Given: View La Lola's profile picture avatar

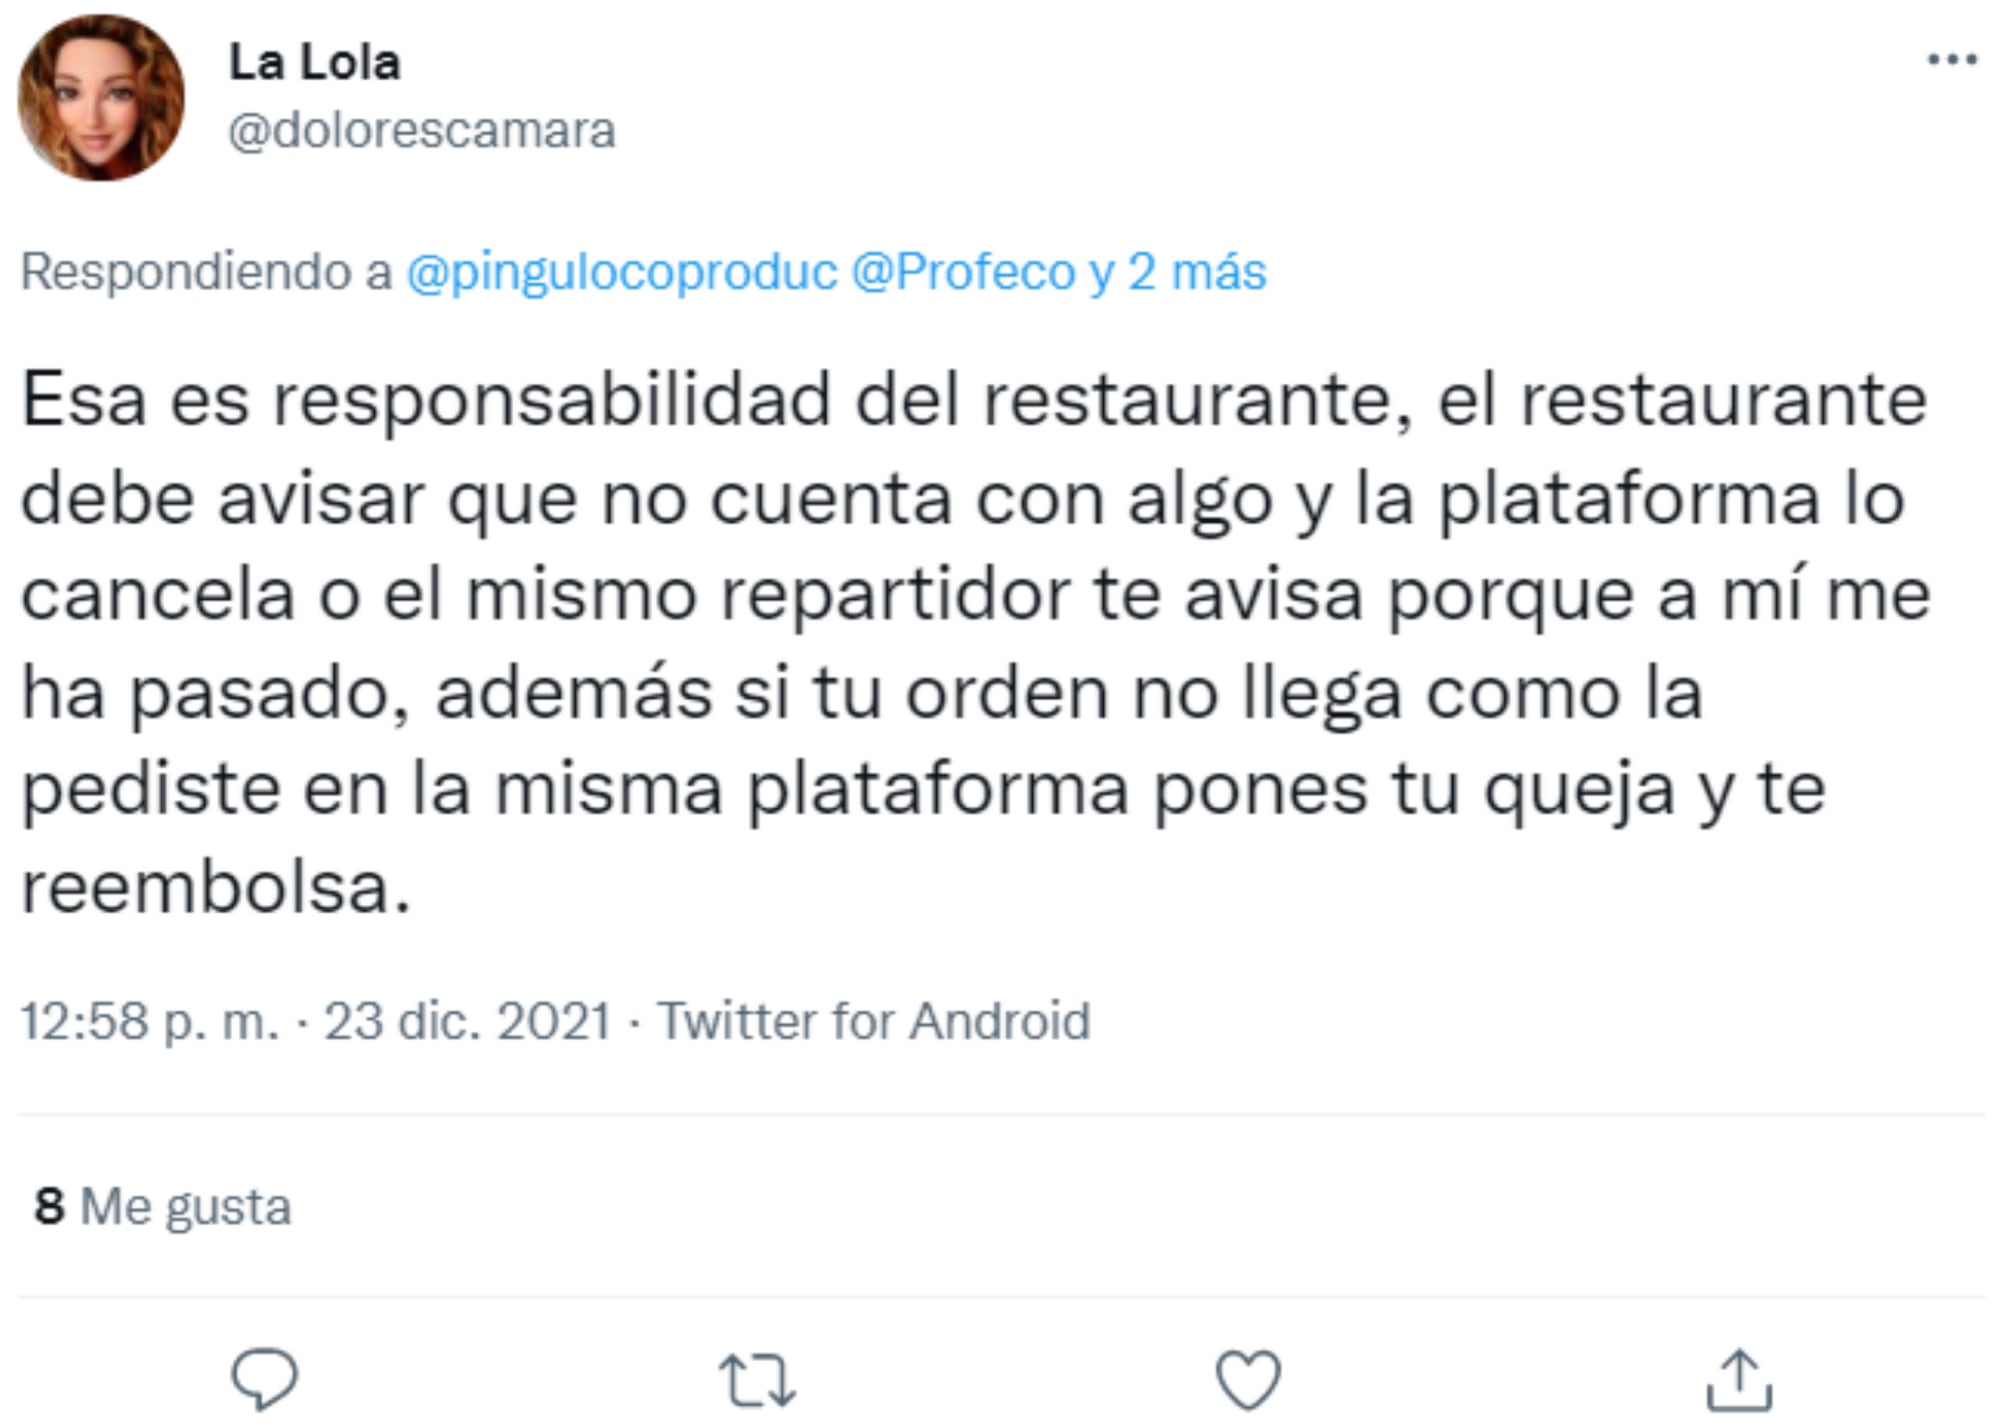Looking at the screenshot, I should tap(101, 98).
